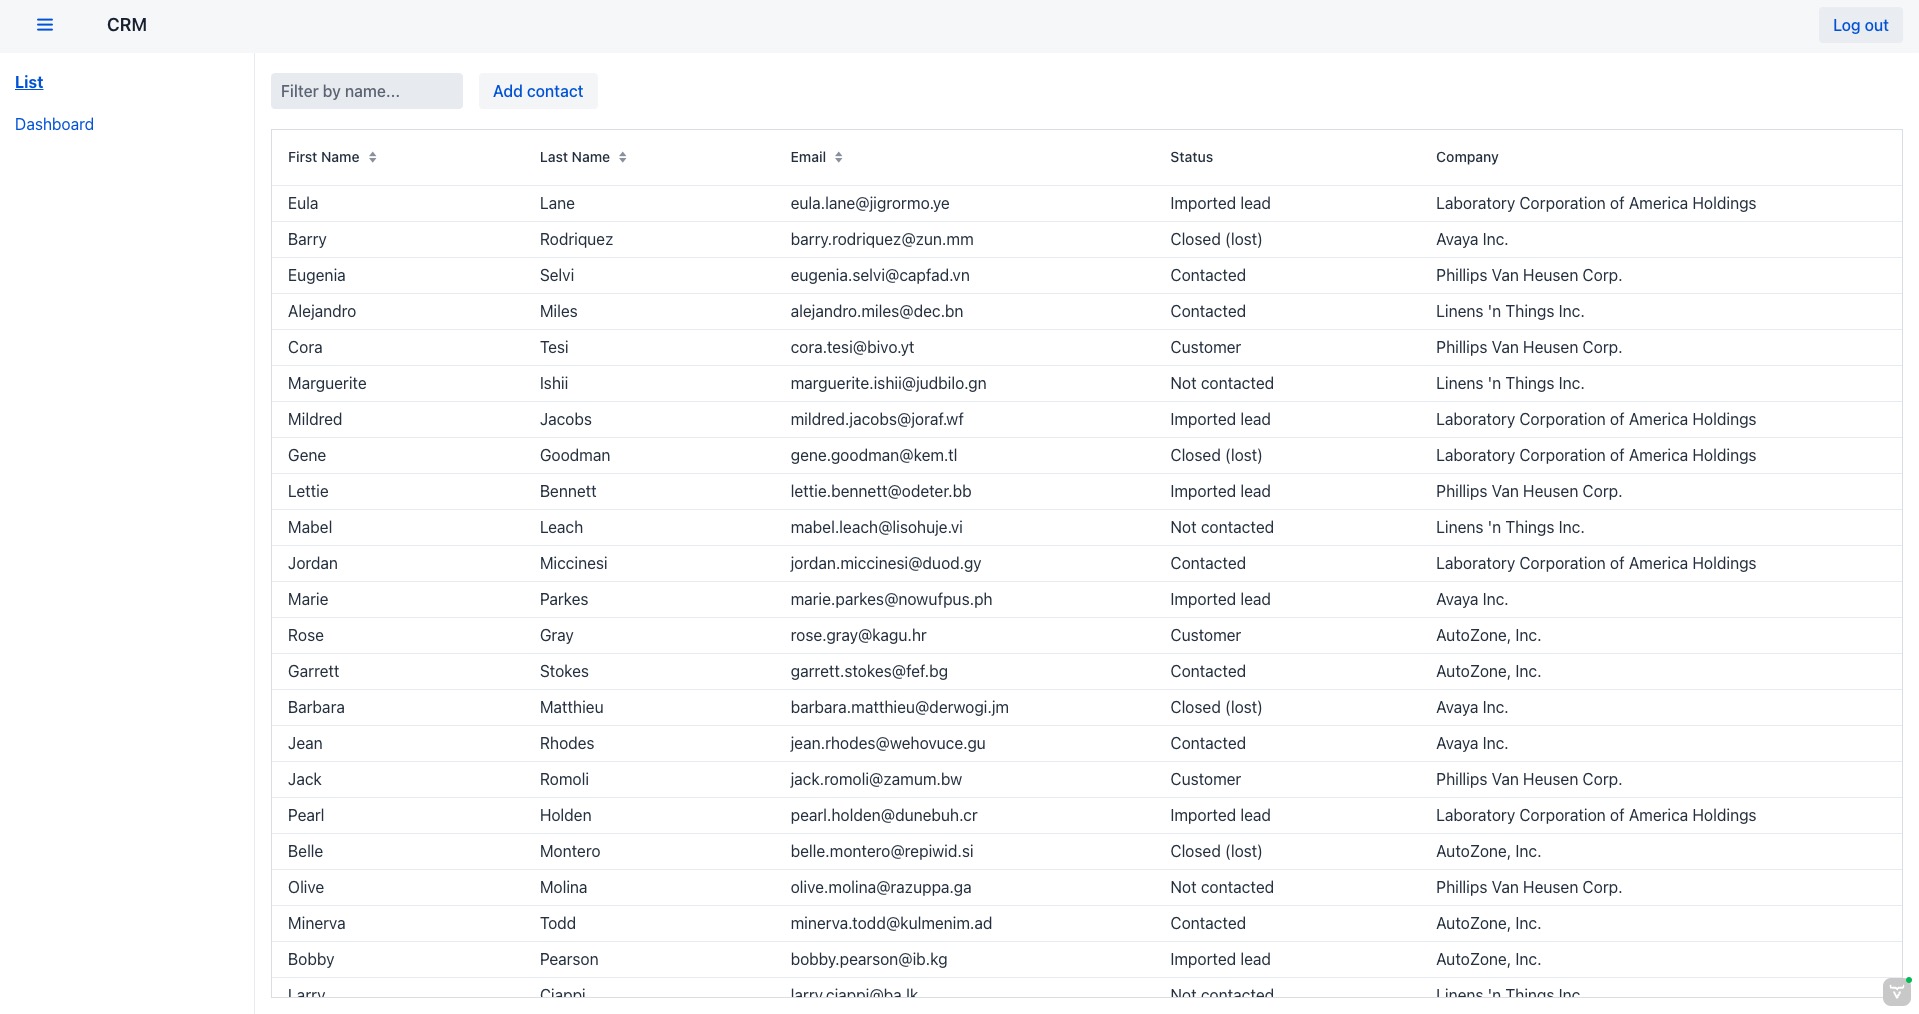This screenshot has width=1919, height=1014.
Task: Click Garrett in the First Name column
Action: (x=313, y=671)
